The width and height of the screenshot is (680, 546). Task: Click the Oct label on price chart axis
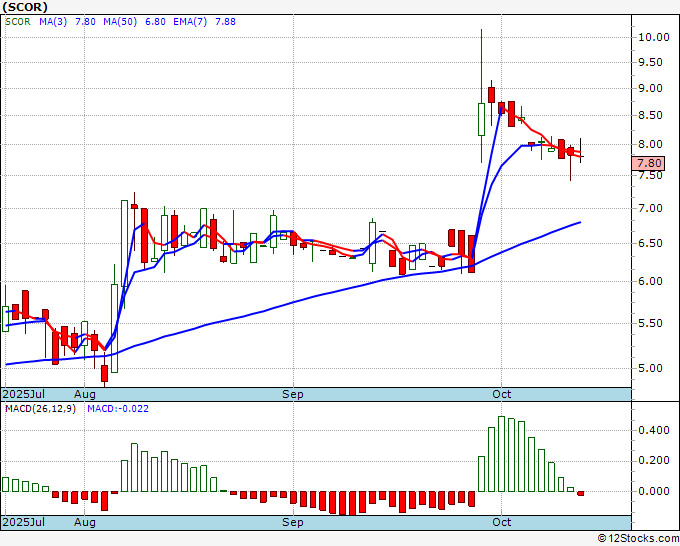coord(502,394)
